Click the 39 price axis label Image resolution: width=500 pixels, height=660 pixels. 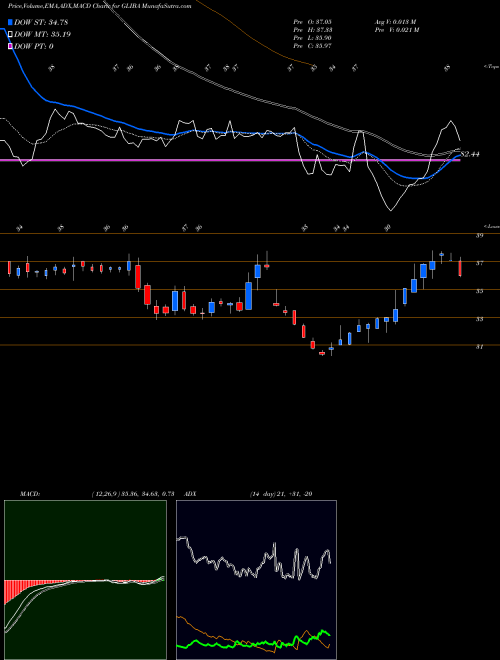(x=479, y=236)
